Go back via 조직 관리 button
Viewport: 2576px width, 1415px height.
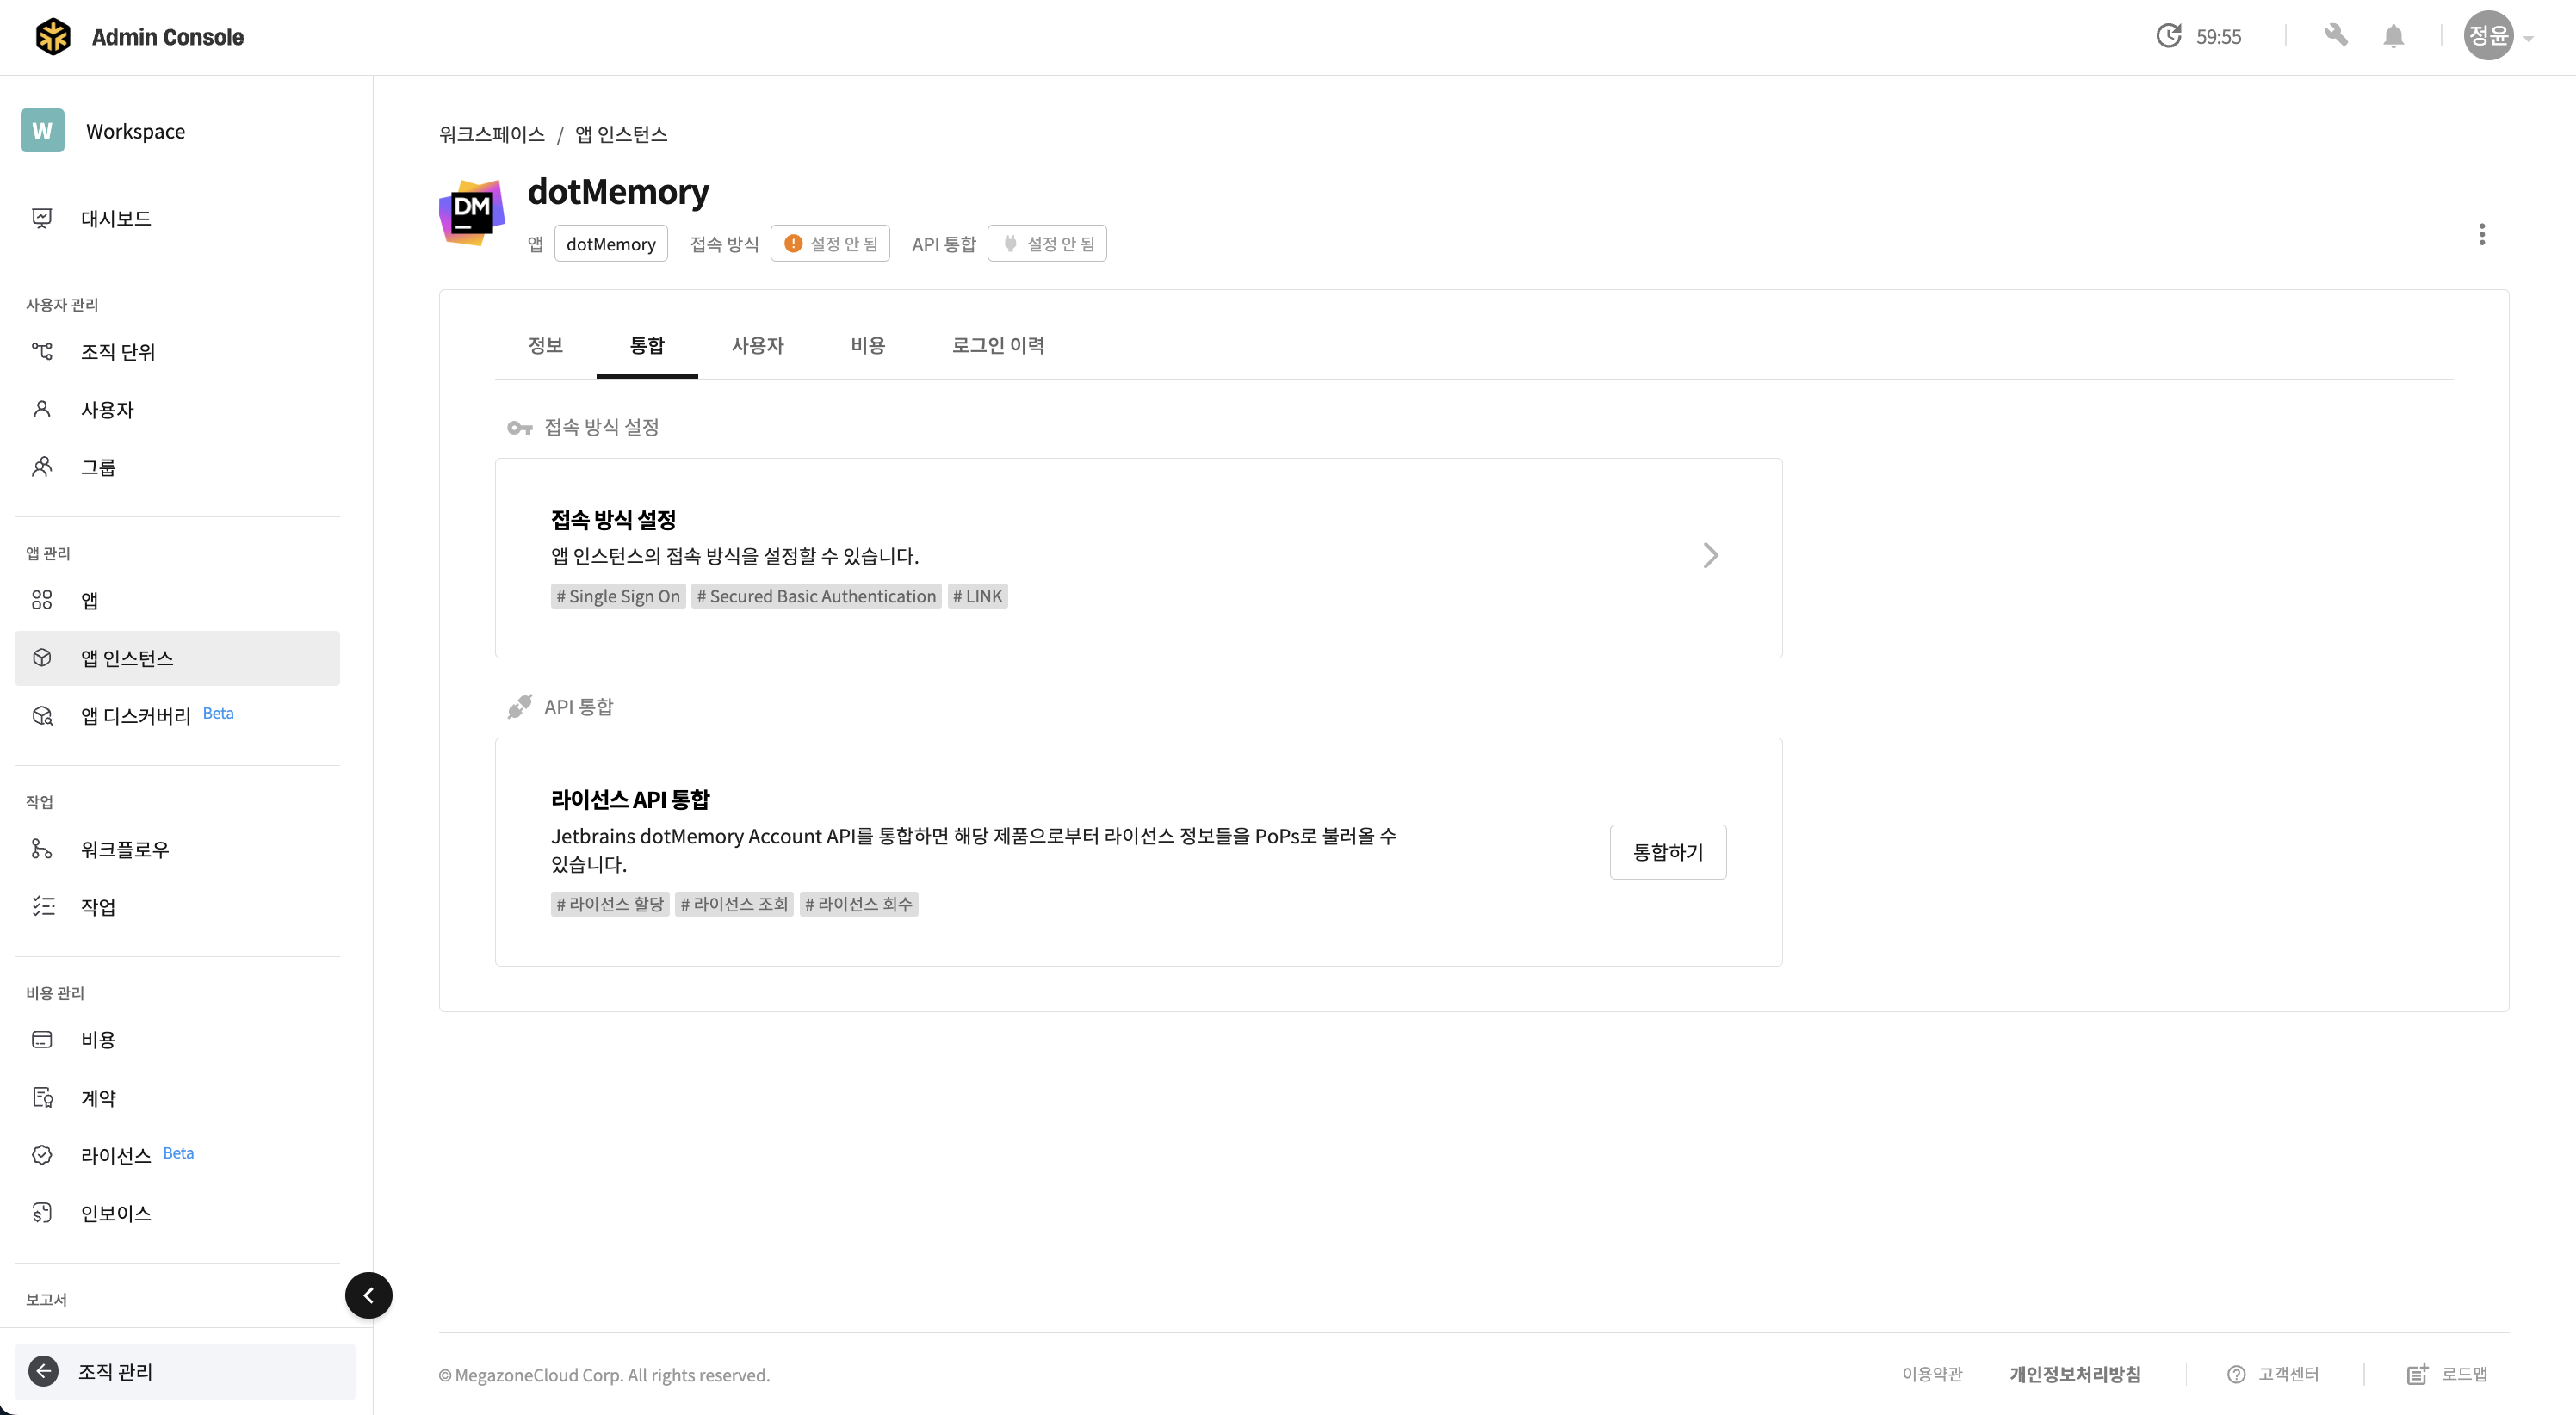click(x=185, y=1371)
